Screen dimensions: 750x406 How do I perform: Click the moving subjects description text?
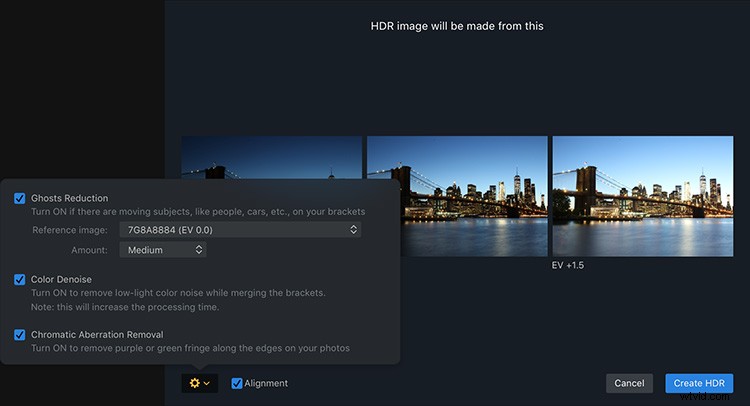coord(198,211)
